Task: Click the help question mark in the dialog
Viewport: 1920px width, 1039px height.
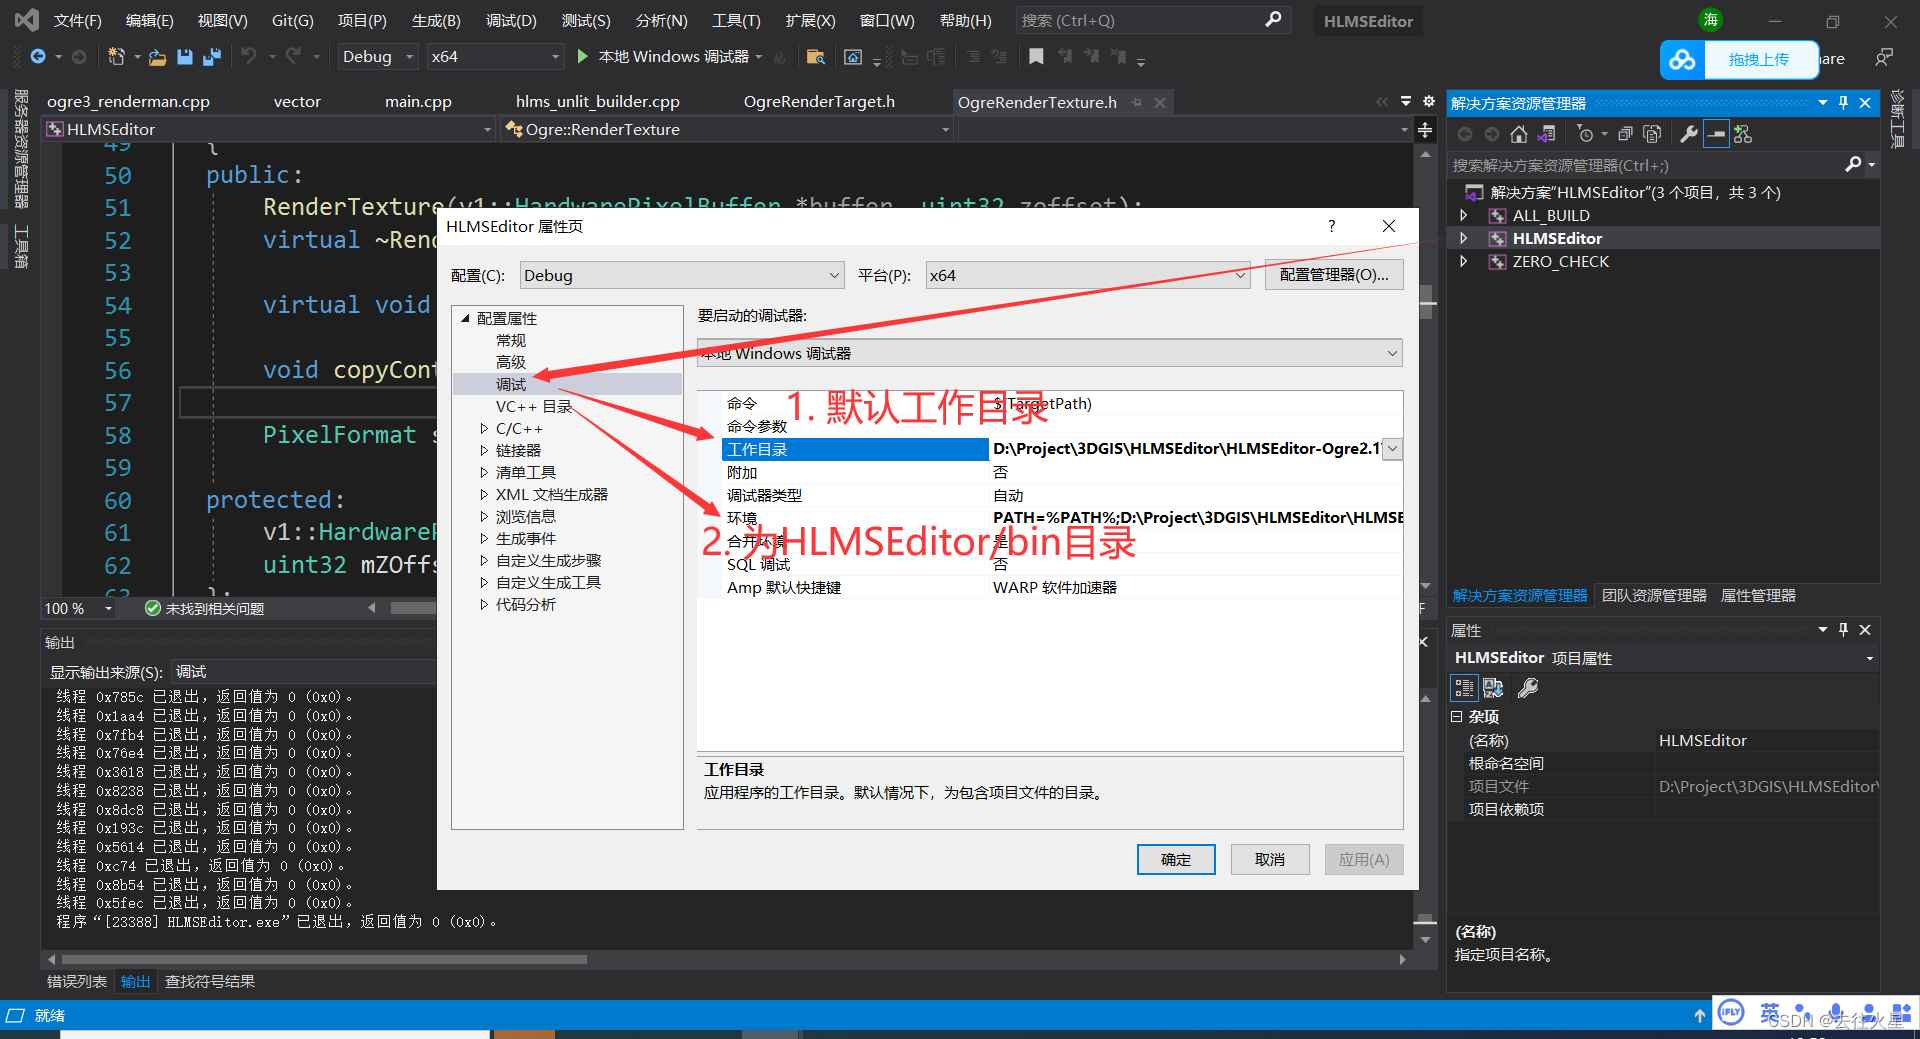Action: pyautogui.click(x=1331, y=226)
